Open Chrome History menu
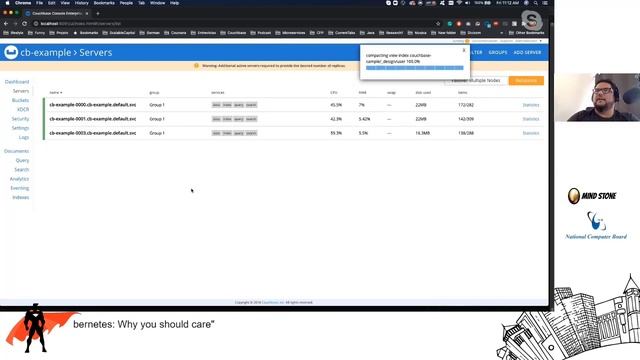The width and height of the screenshot is (640, 360). [82, 3]
